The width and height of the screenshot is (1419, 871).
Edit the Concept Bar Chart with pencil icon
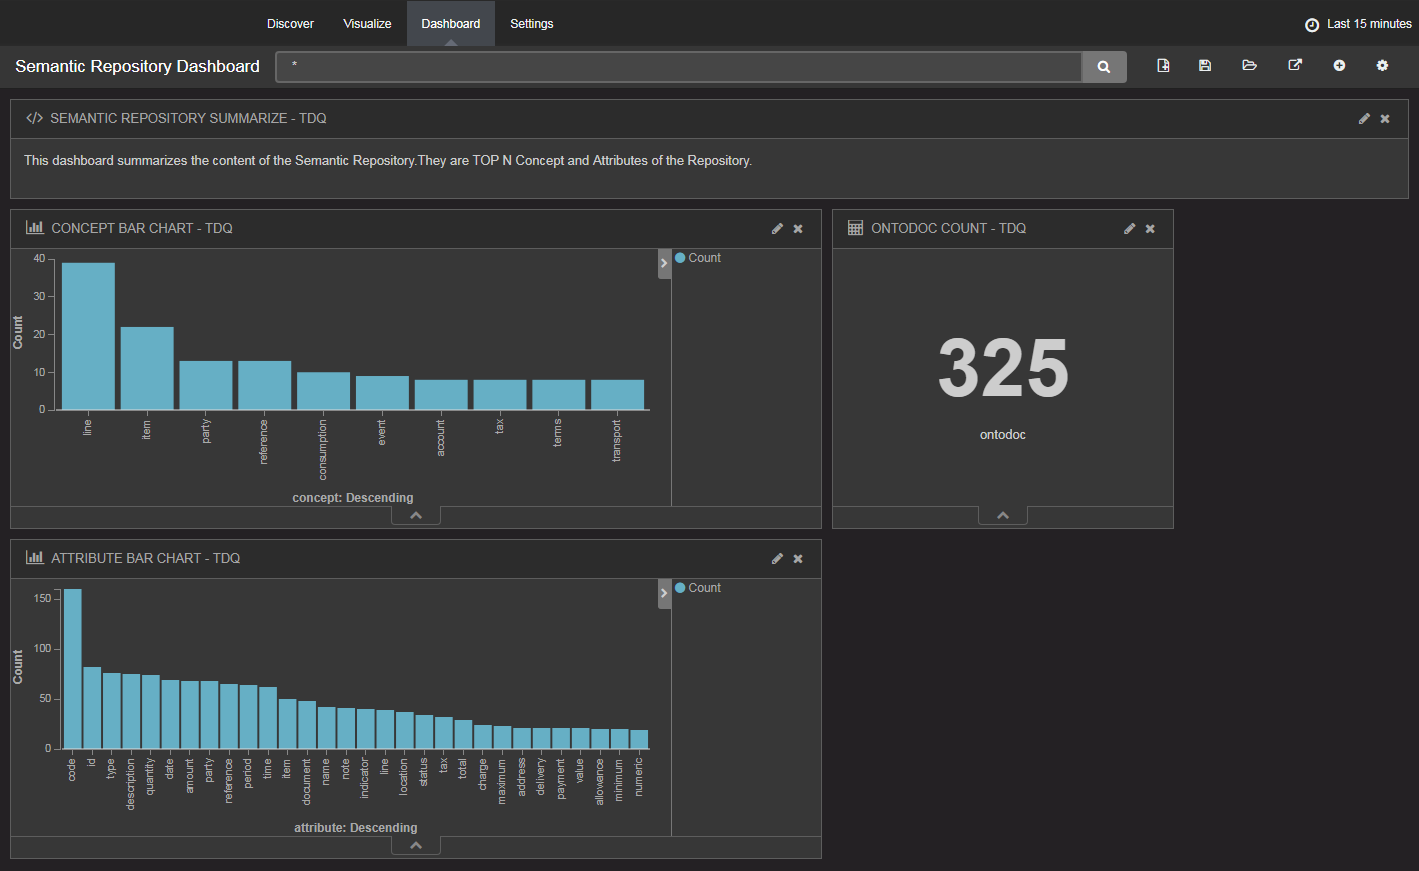[x=777, y=229]
